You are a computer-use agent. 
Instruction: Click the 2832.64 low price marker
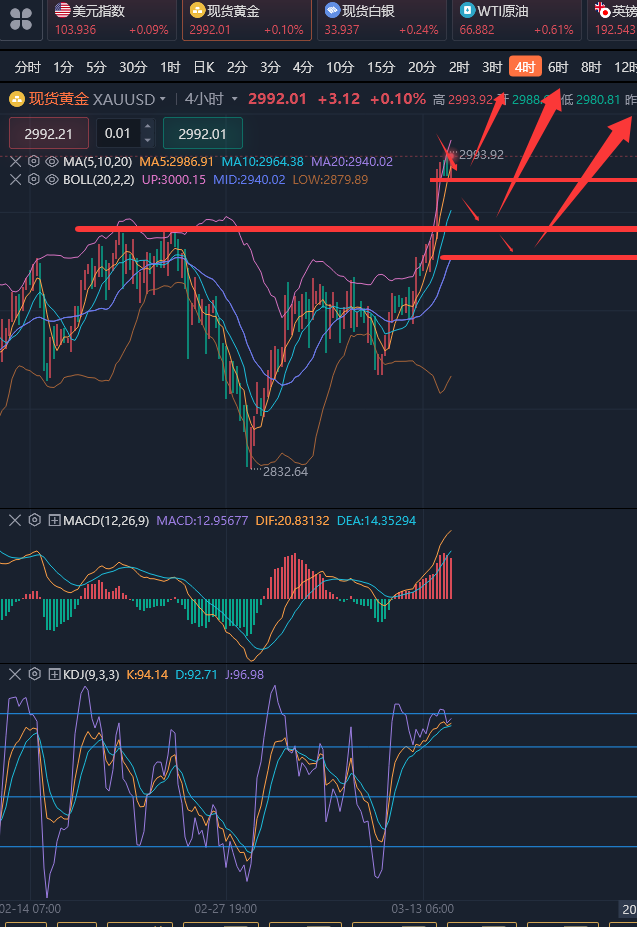point(285,471)
